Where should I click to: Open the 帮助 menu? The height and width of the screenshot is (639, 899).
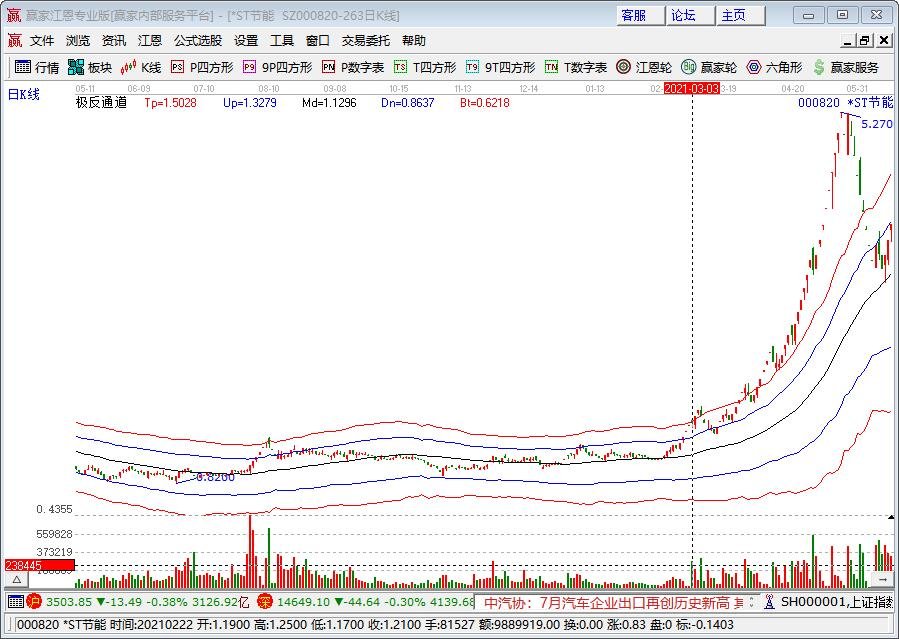pyautogui.click(x=413, y=41)
